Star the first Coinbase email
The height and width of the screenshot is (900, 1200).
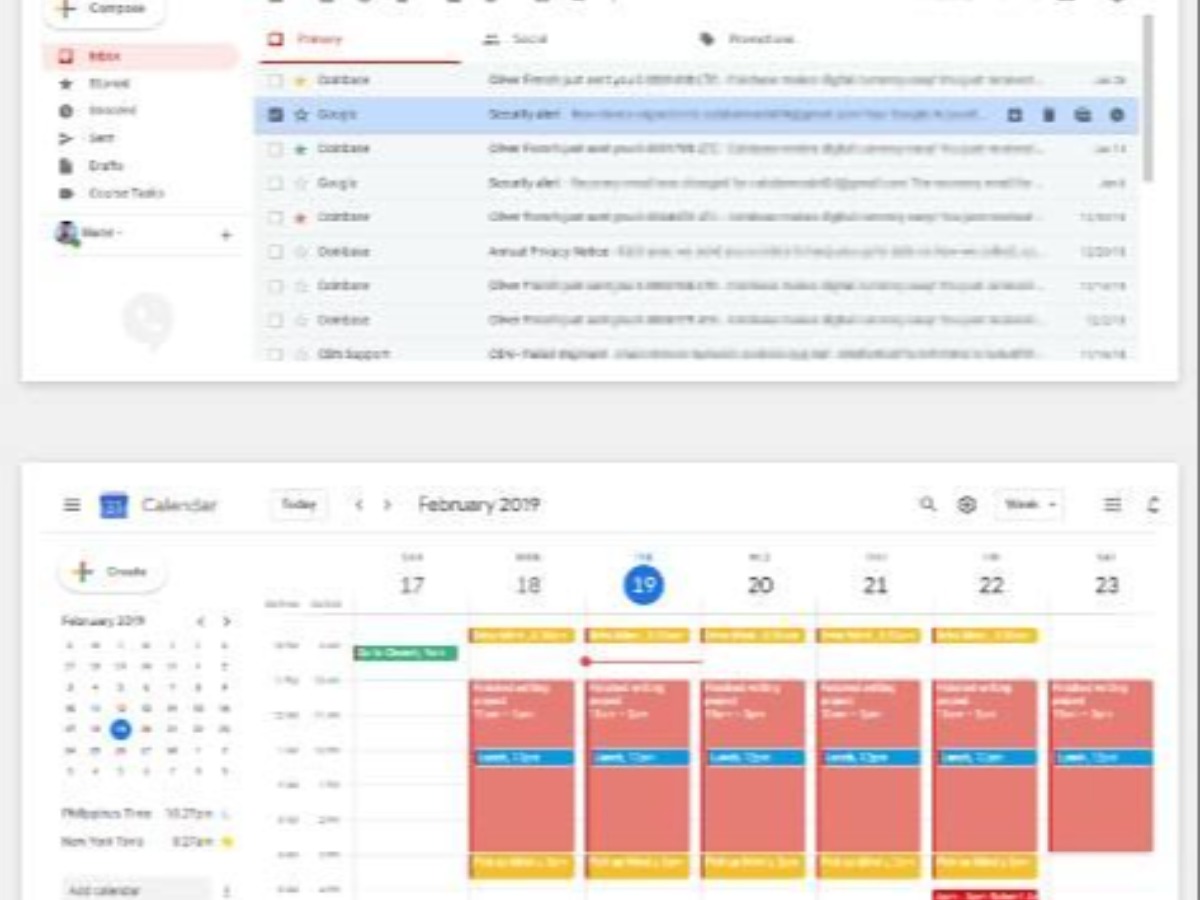click(301, 80)
